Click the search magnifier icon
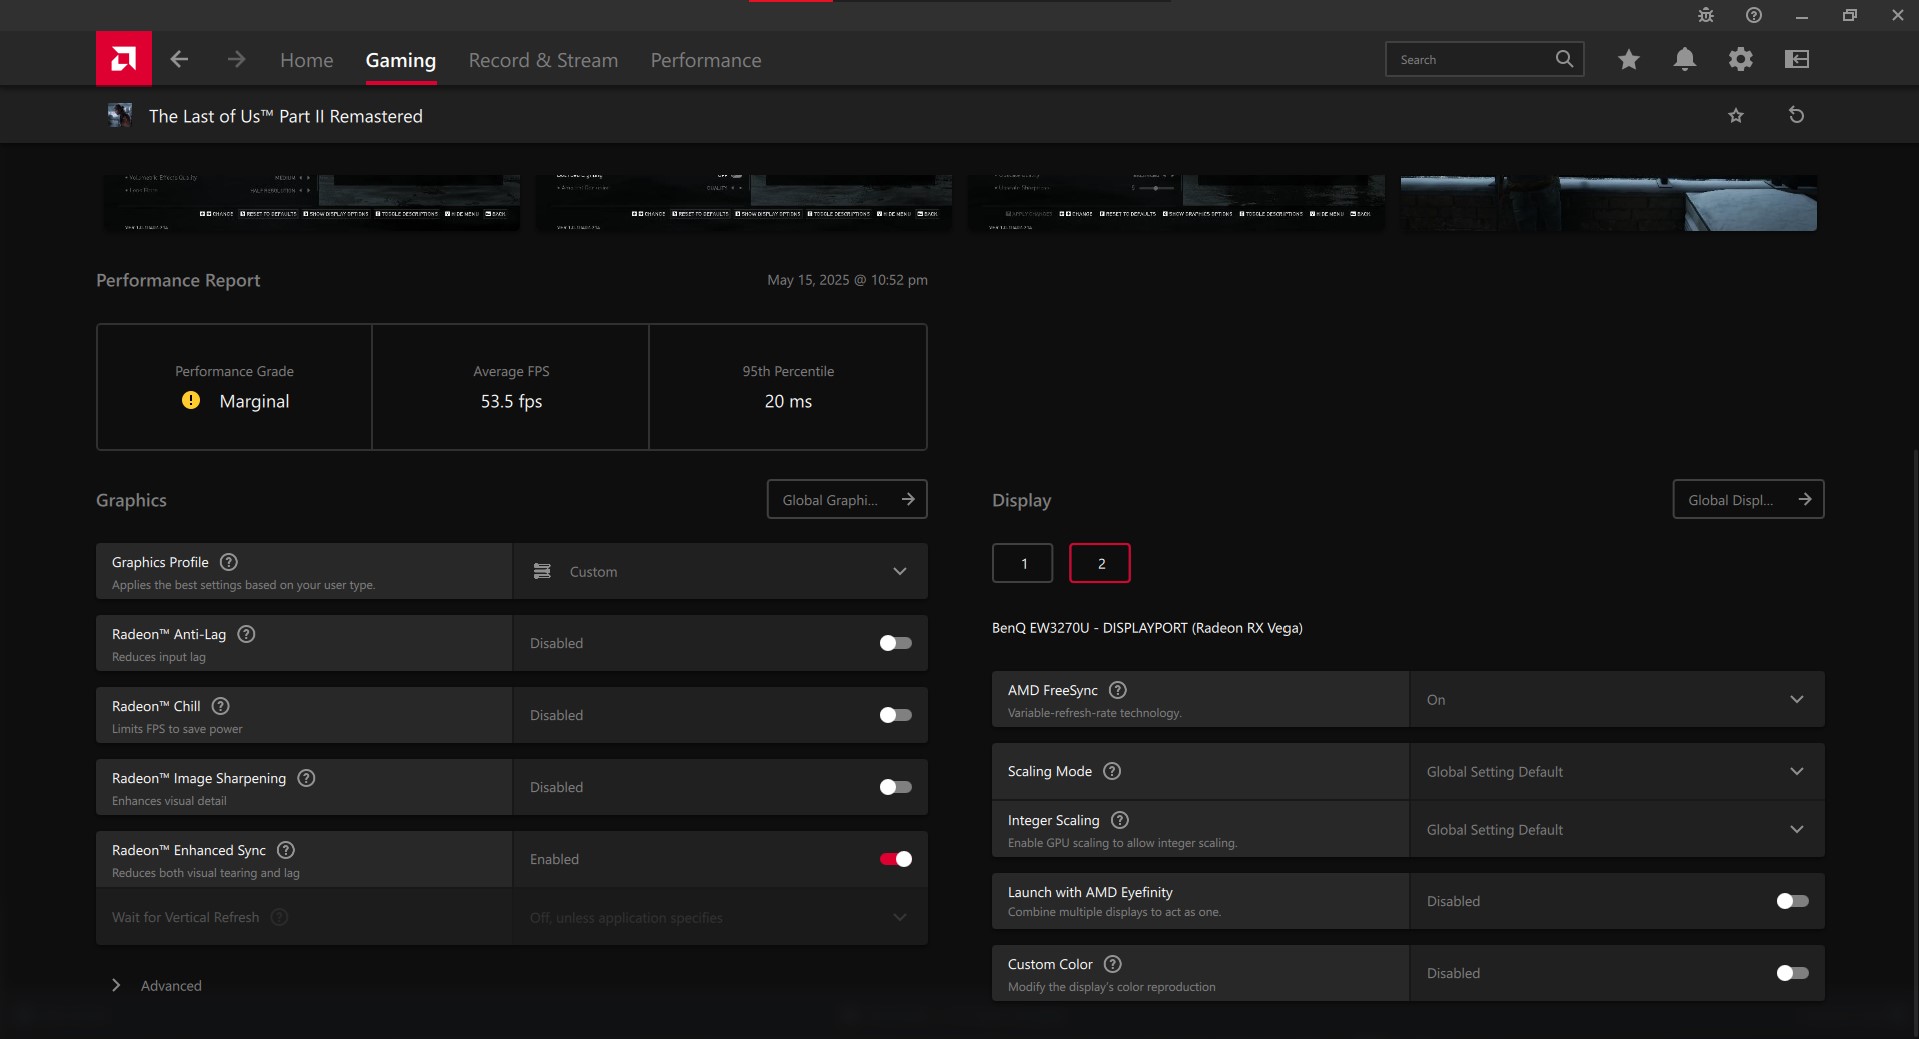Image resolution: width=1919 pixels, height=1039 pixels. coord(1564,59)
